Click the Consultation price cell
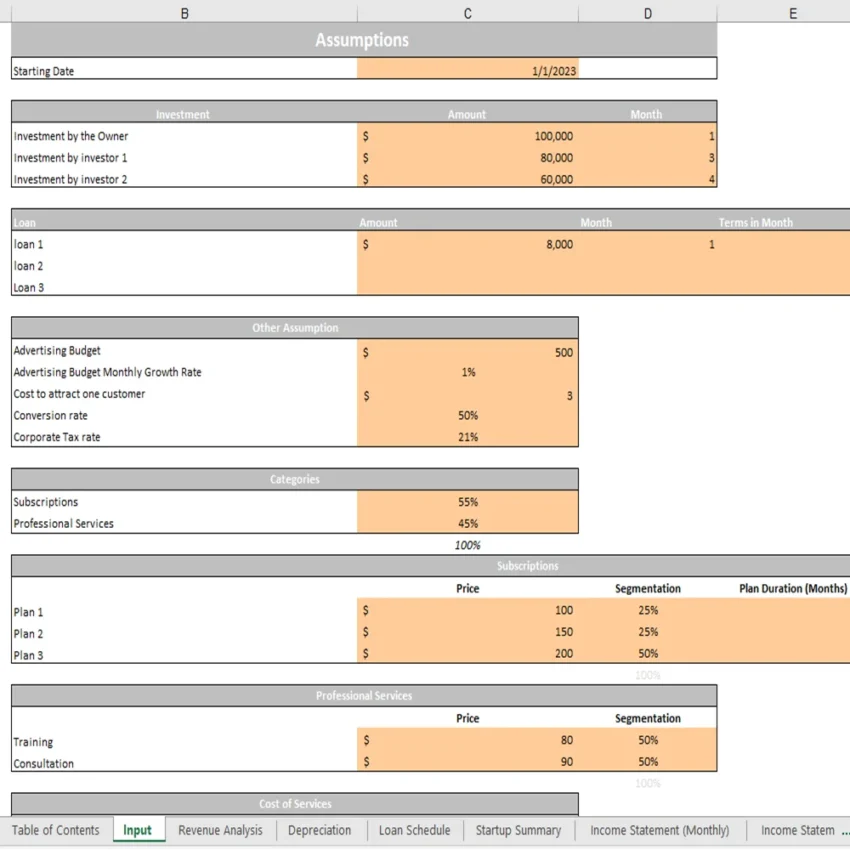Image resolution: width=850 pixels, height=850 pixels. pos(467,763)
